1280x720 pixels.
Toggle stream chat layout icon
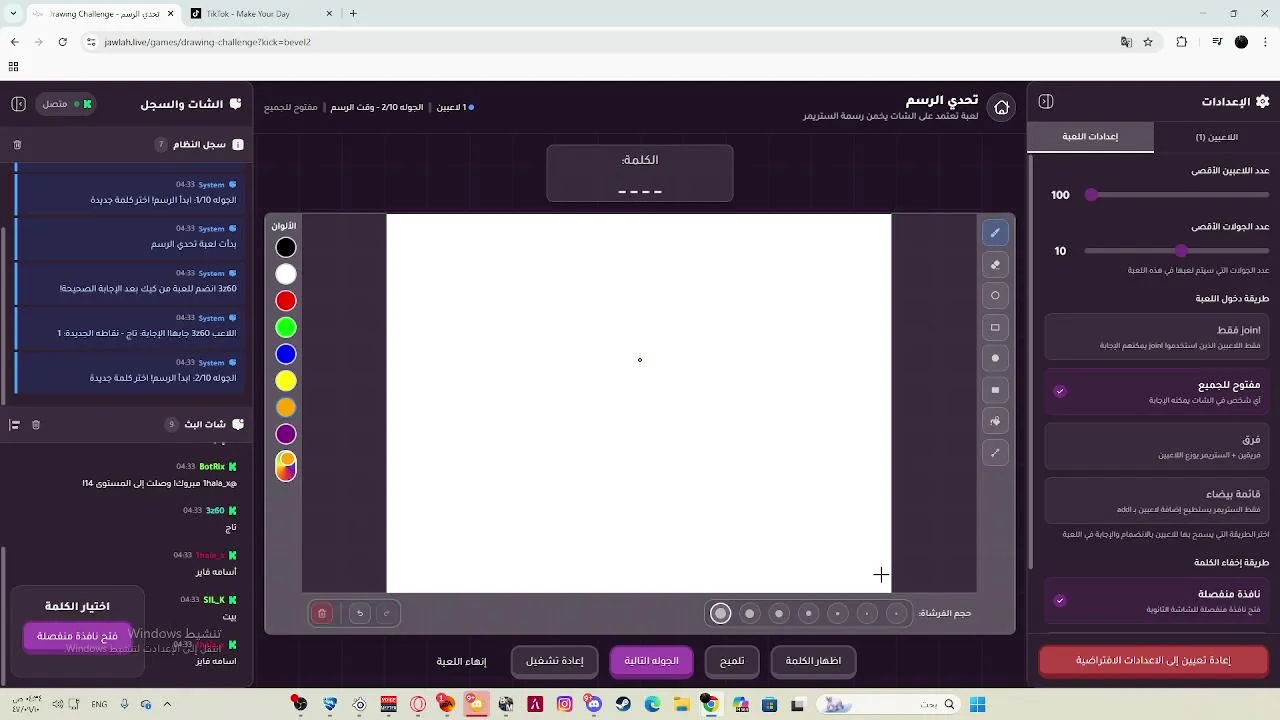pyautogui.click(x=15, y=425)
